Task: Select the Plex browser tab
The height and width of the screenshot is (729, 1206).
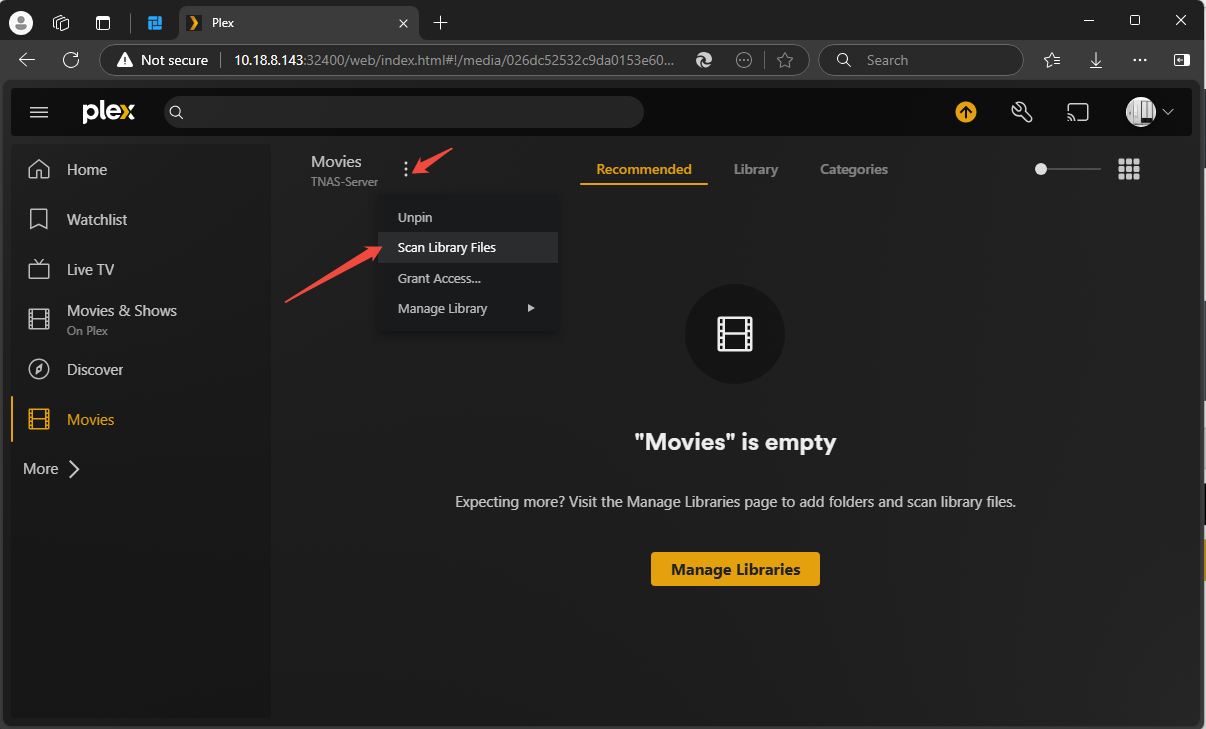Action: pyautogui.click(x=299, y=22)
